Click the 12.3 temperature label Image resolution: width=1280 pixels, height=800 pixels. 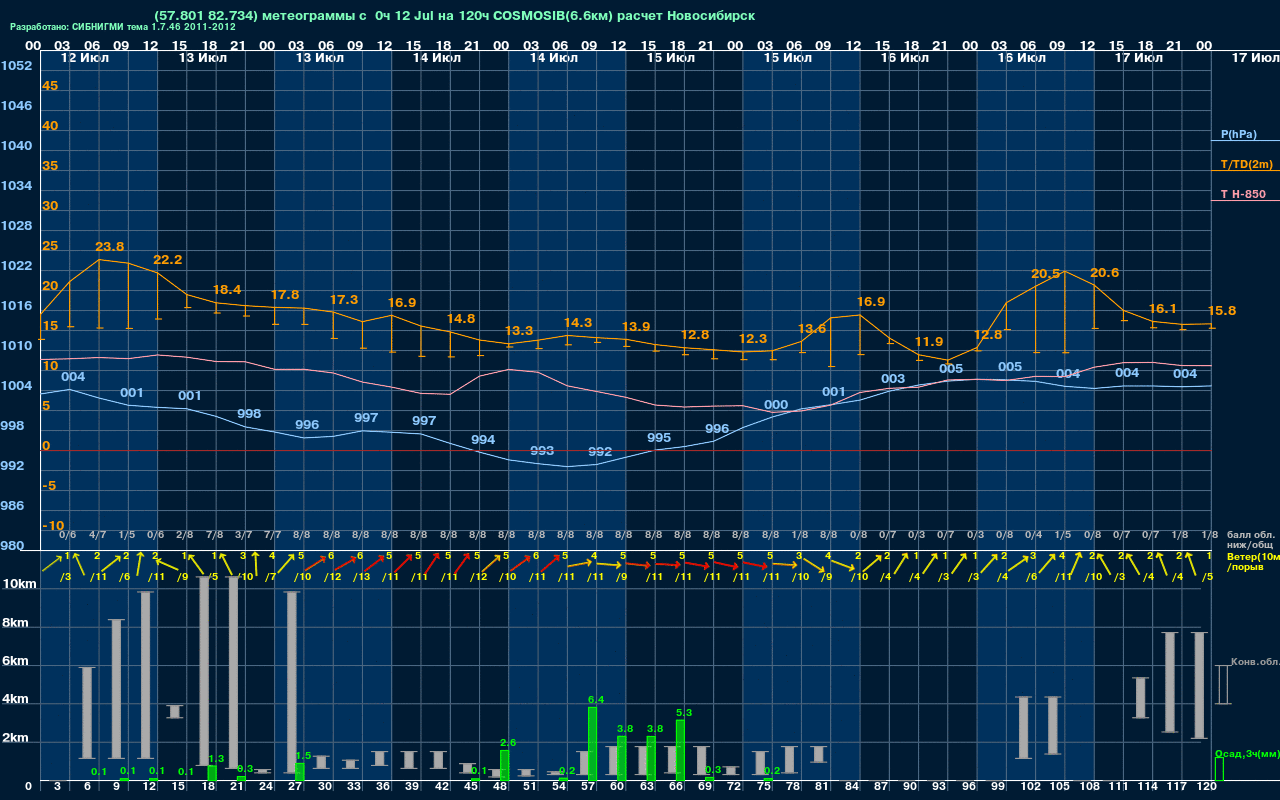point(752,339)
